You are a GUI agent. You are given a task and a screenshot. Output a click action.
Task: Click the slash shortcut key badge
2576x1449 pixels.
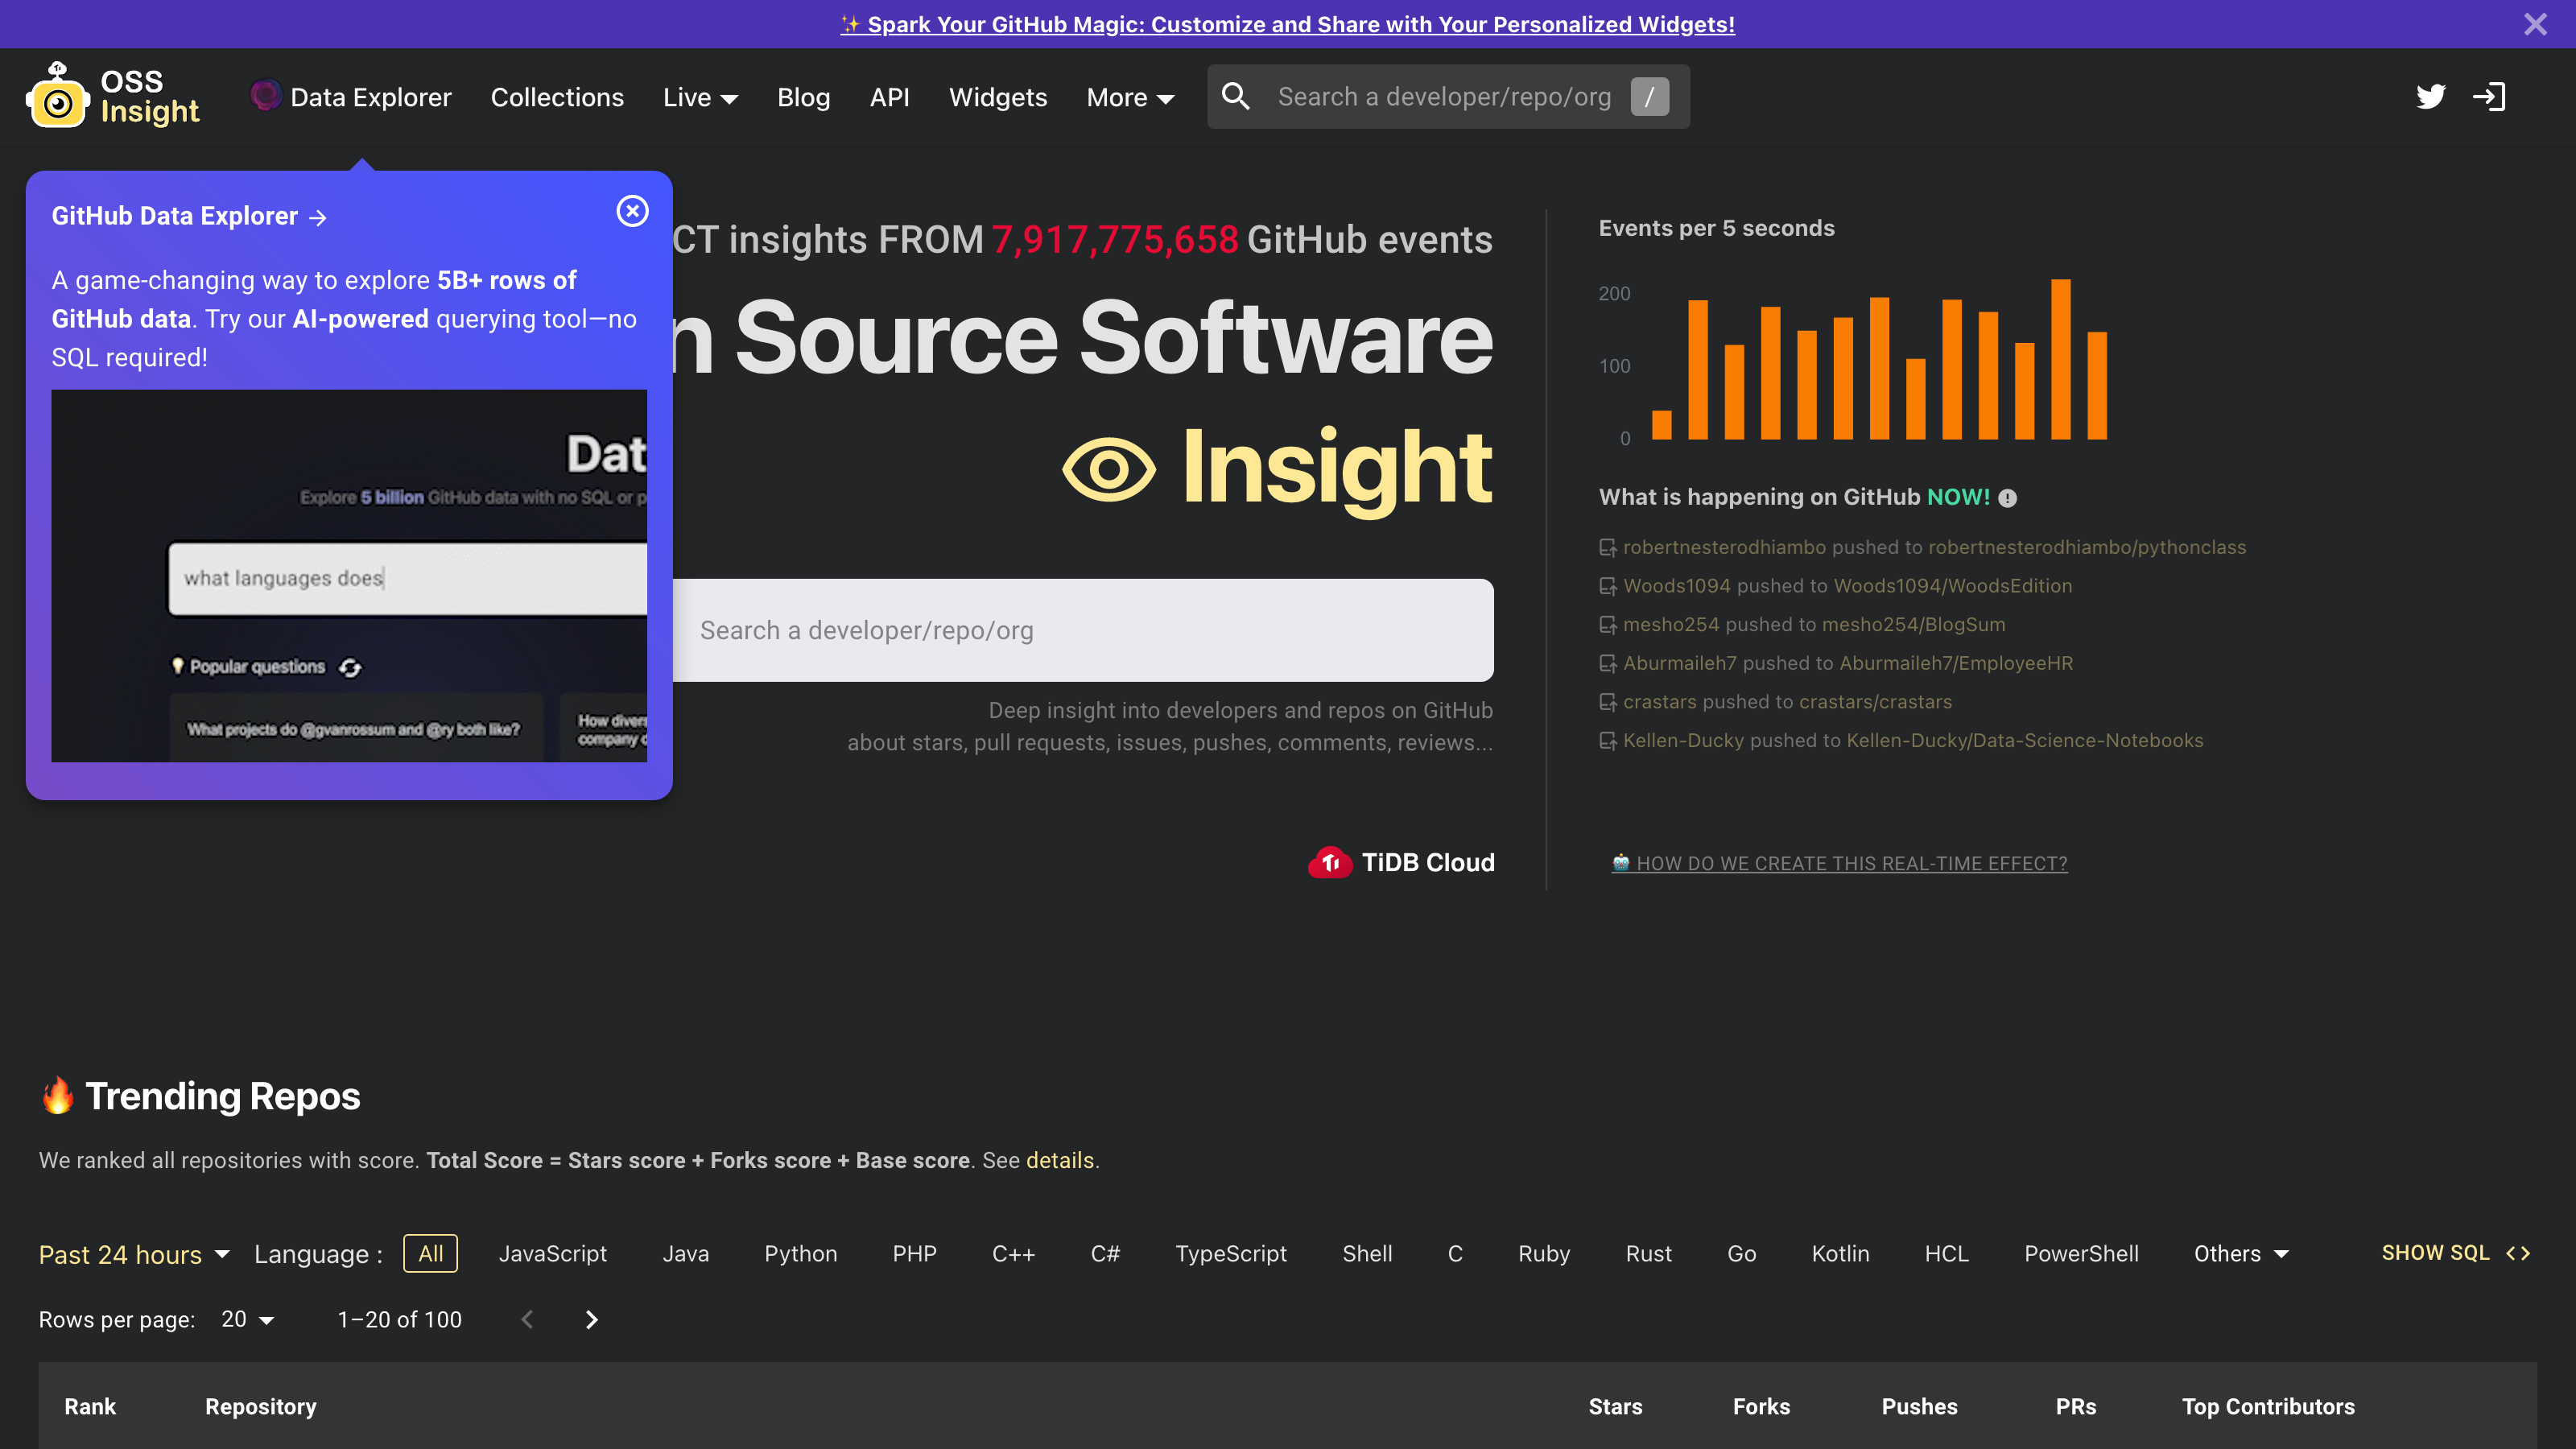1650,97
